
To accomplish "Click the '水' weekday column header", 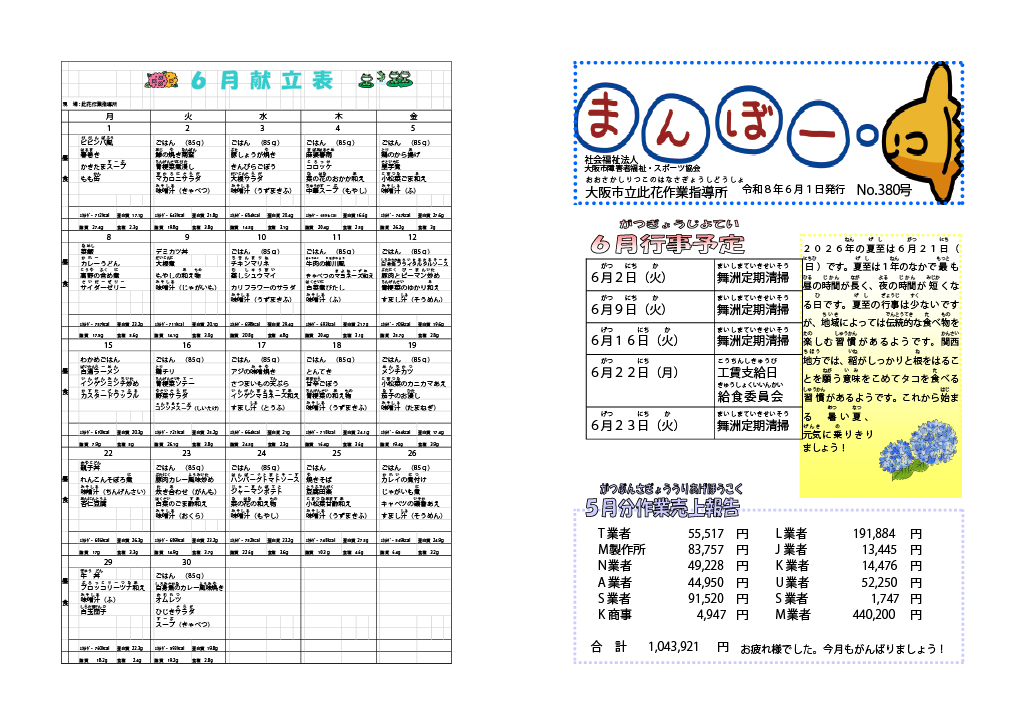I will [x=263, y=116].
